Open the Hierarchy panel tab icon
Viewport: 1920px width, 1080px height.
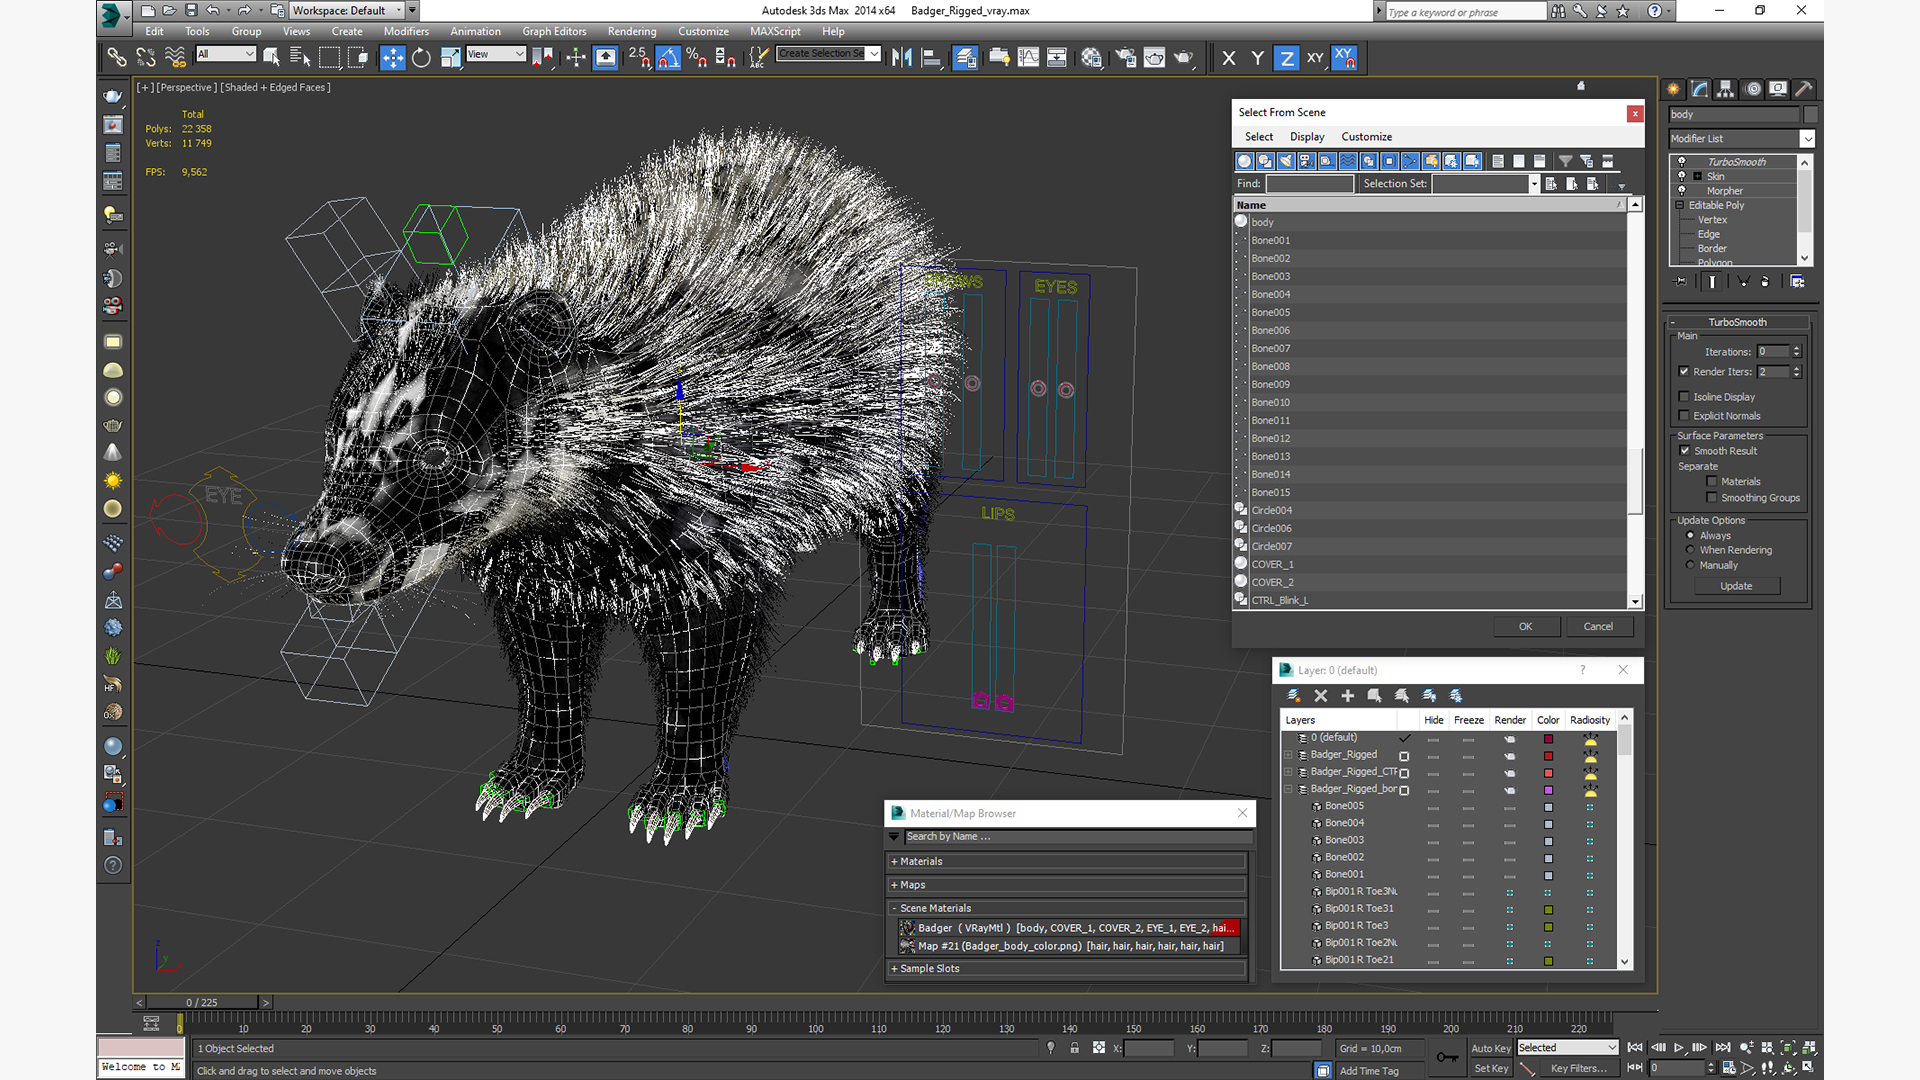click(1726, 89)
